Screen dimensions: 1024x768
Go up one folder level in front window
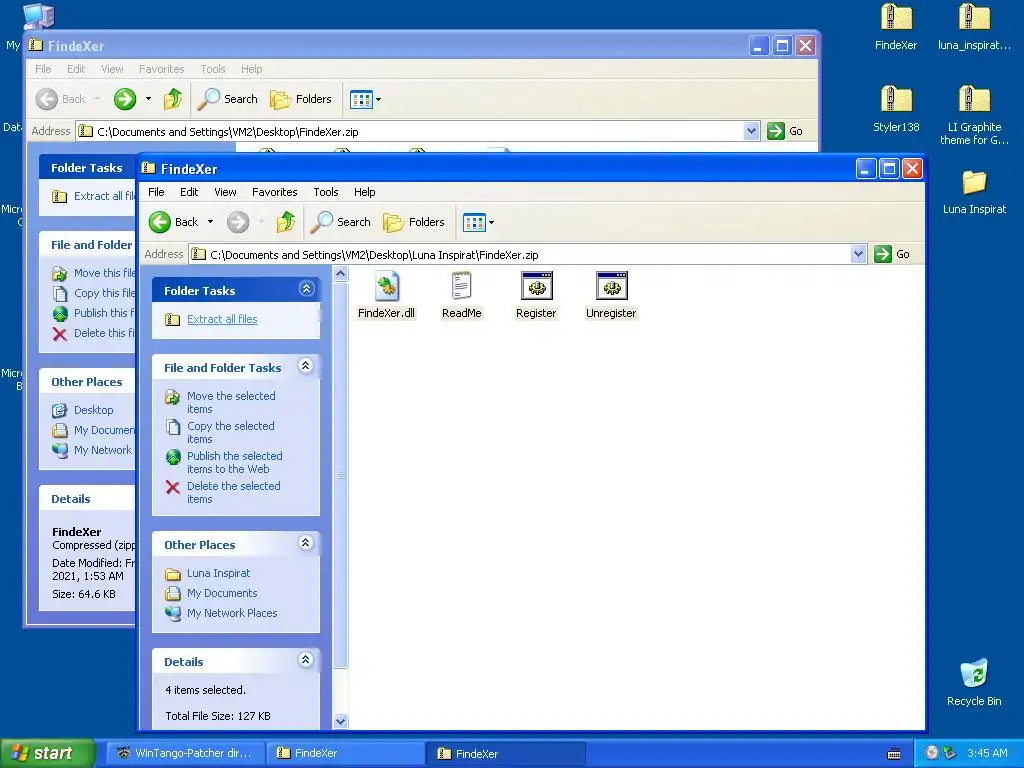click(285, 222)
